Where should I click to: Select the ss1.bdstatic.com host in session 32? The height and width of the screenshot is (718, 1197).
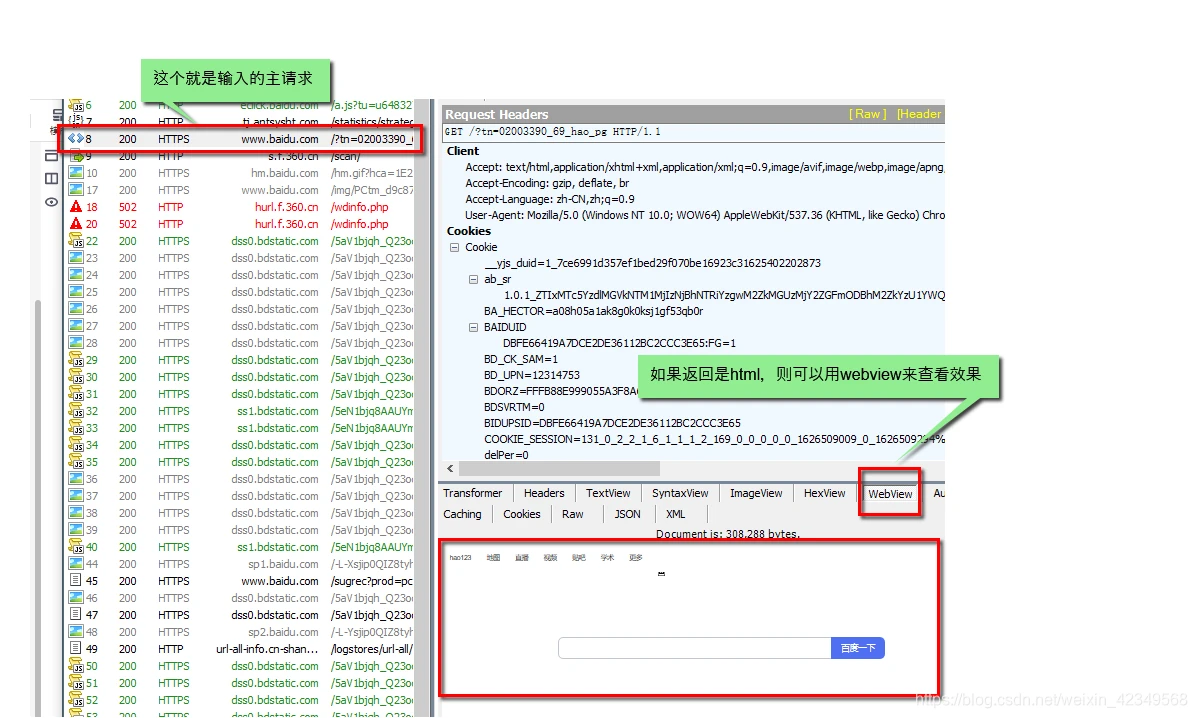(278, 411)
